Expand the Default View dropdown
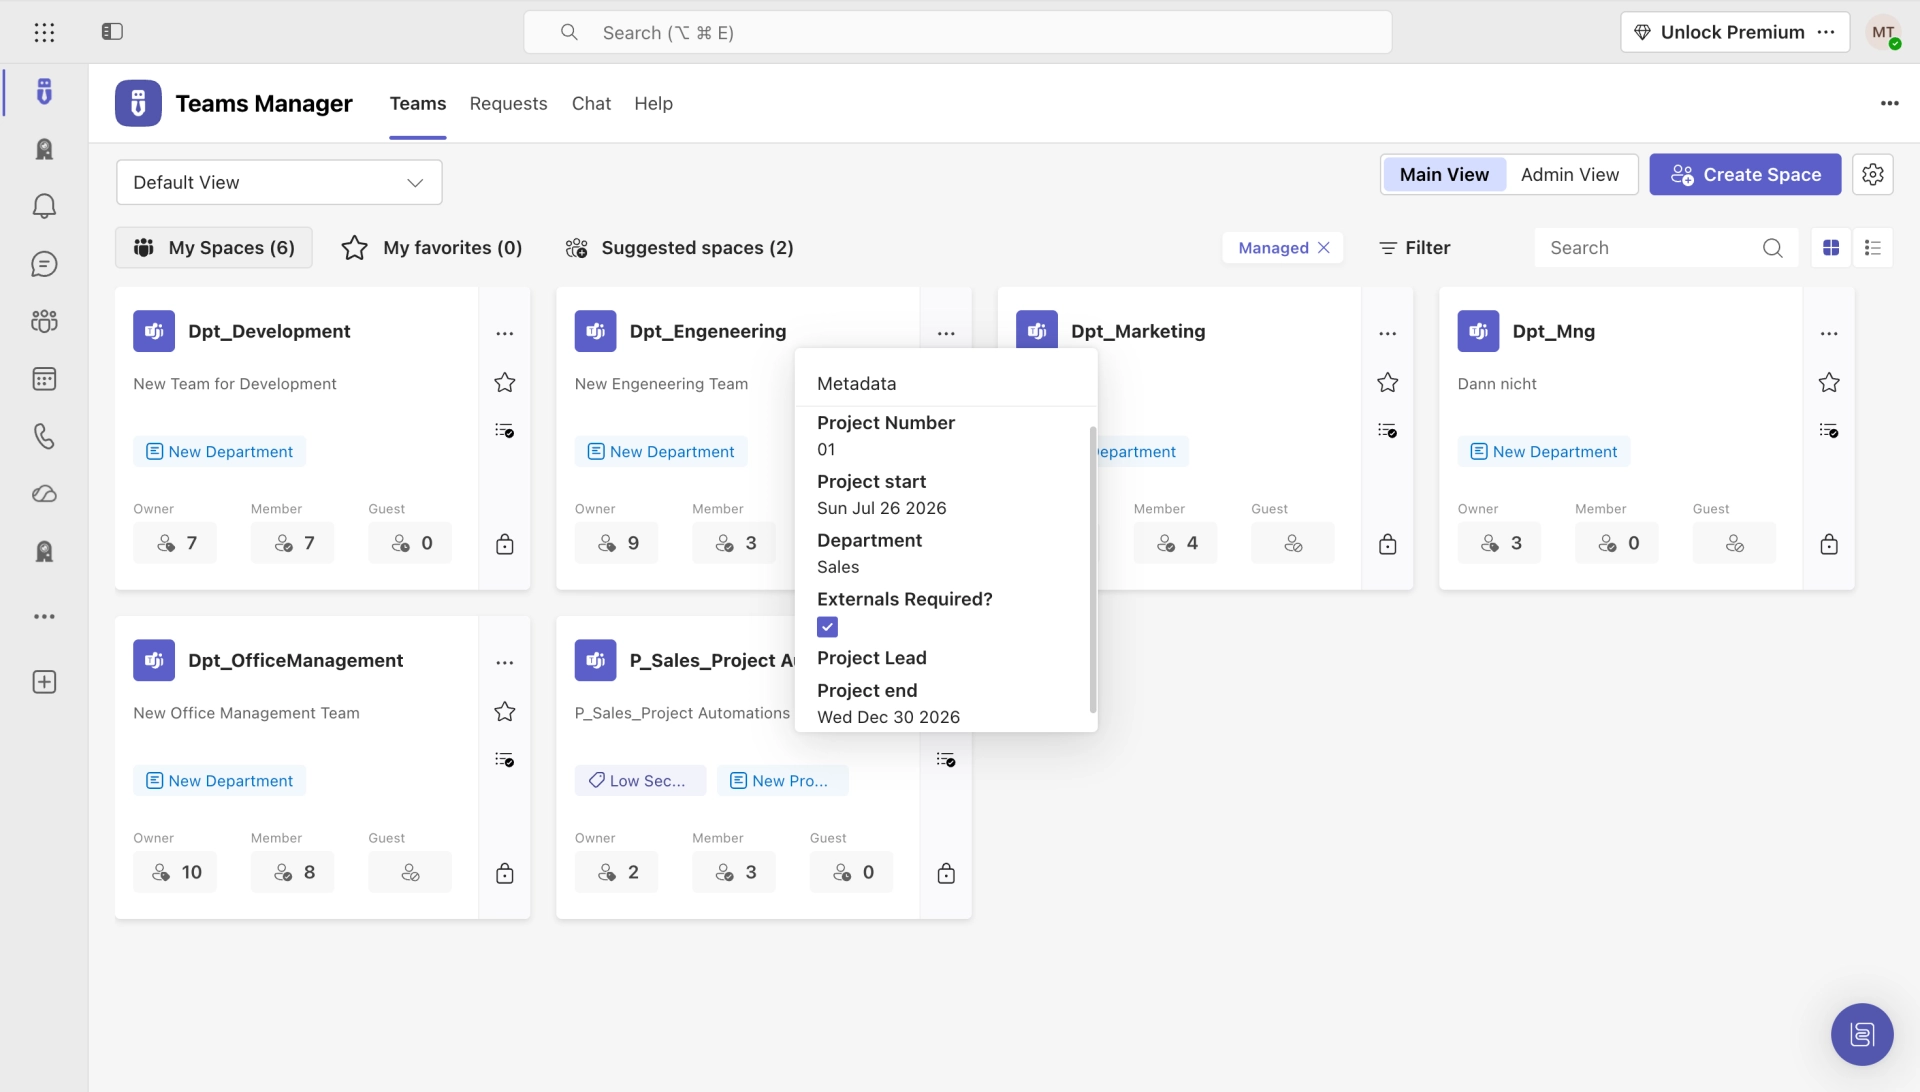 (279, 182)
